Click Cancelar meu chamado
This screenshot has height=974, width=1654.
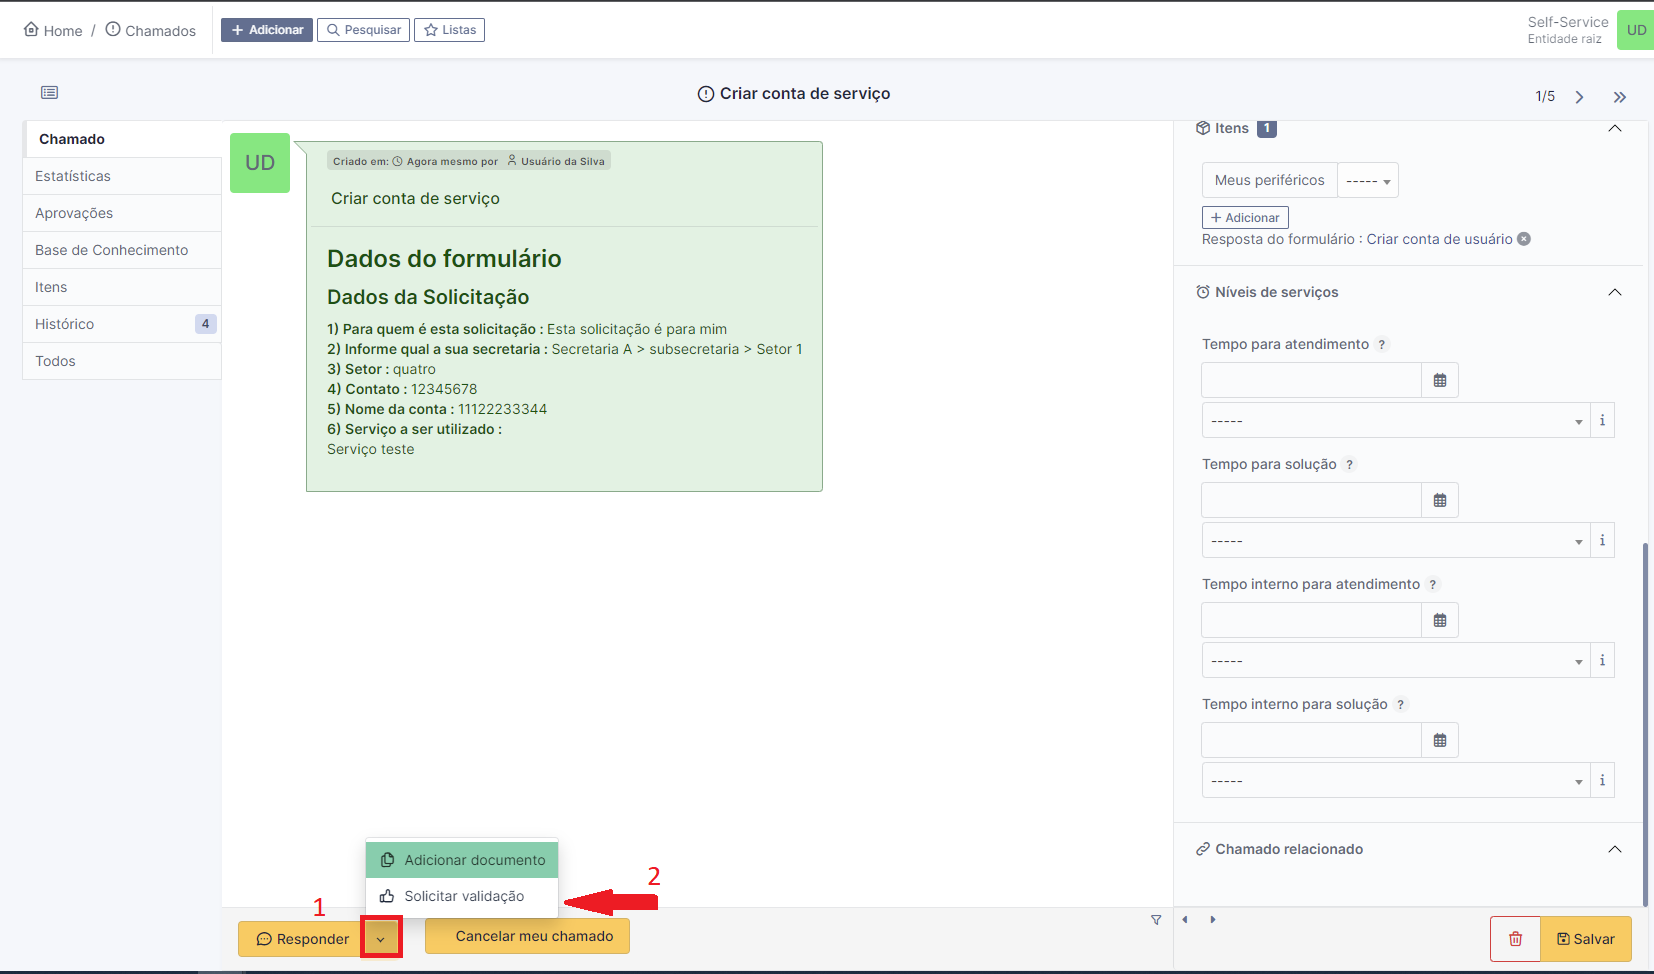(526, 936)
